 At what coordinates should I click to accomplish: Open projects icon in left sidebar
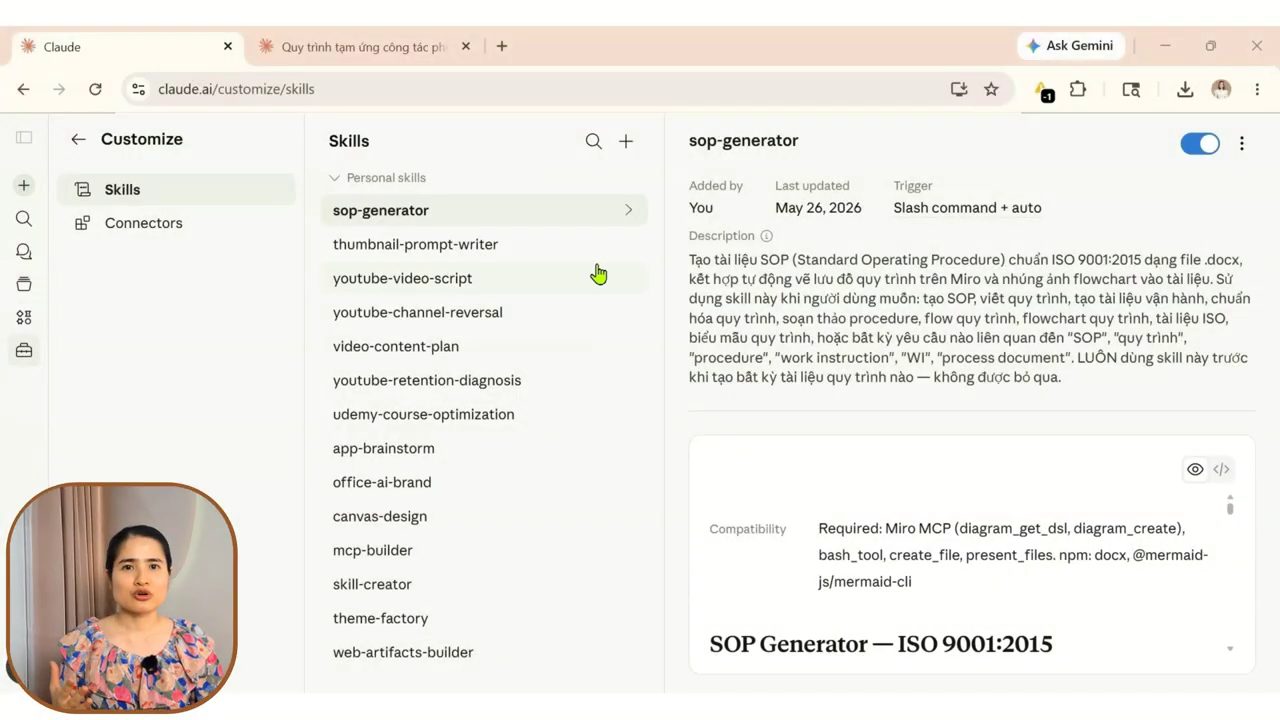tap(24, 284)
